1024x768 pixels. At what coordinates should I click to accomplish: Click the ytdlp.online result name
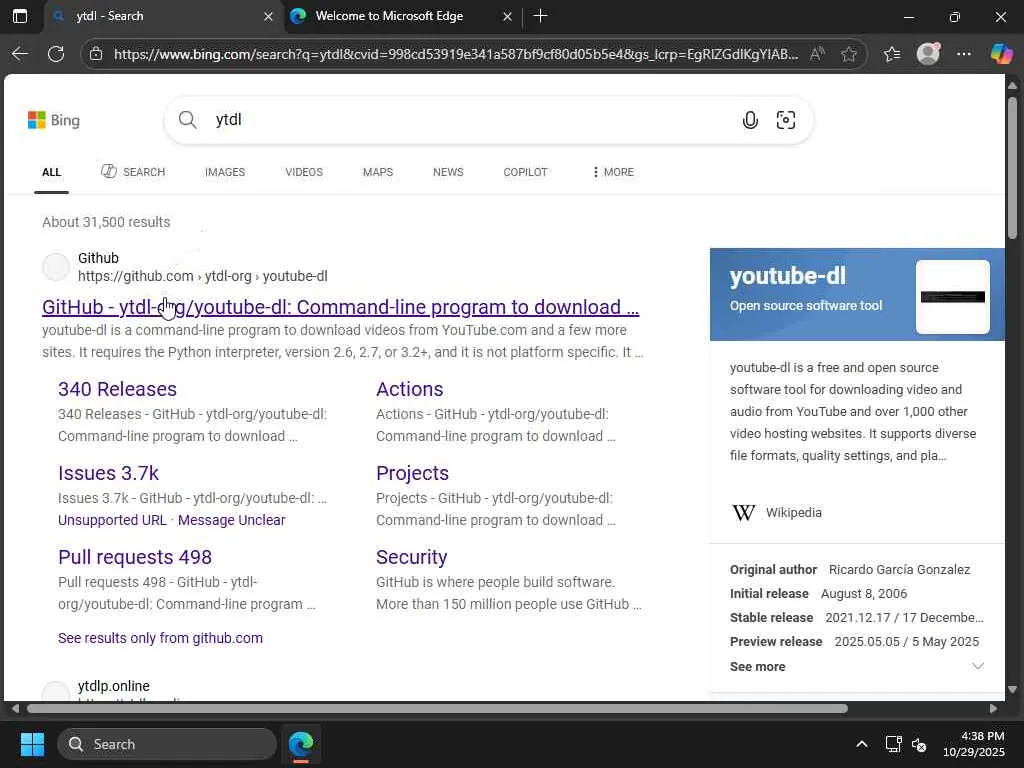[x=114, y=686]
